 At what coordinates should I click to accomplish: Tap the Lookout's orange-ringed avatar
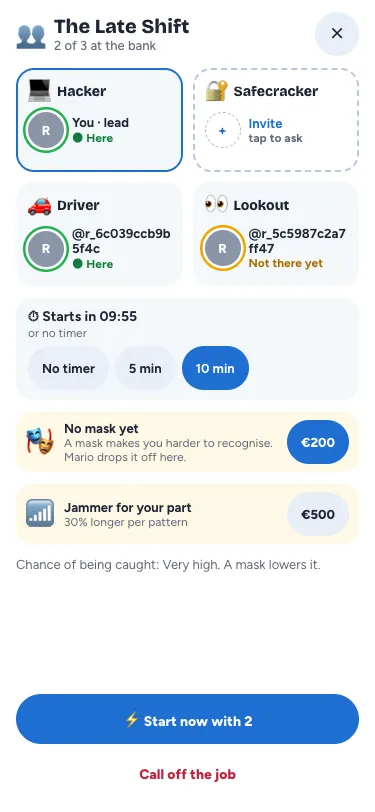click(223, 248)
